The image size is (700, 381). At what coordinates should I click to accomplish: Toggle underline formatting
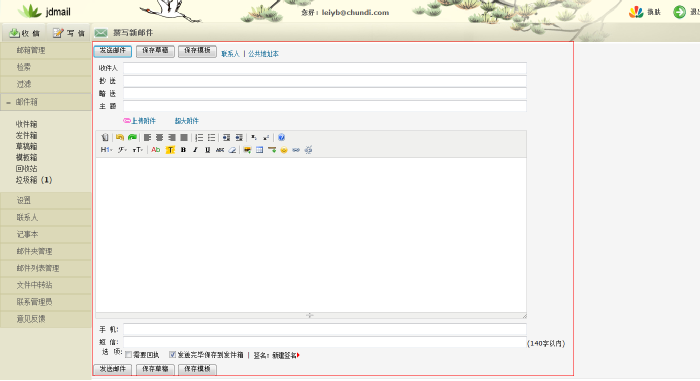208,150
